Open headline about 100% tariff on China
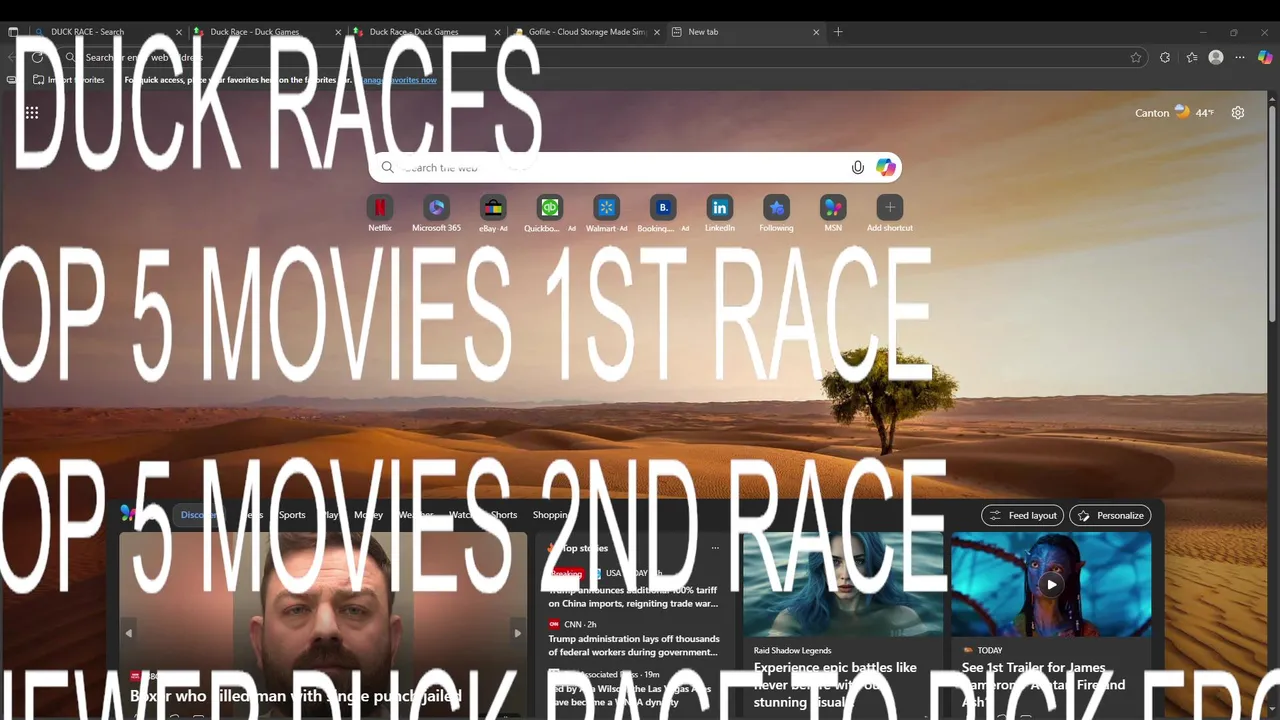Image resolution: width=1280 pixels, height=720 pixels. click(634, 597)
